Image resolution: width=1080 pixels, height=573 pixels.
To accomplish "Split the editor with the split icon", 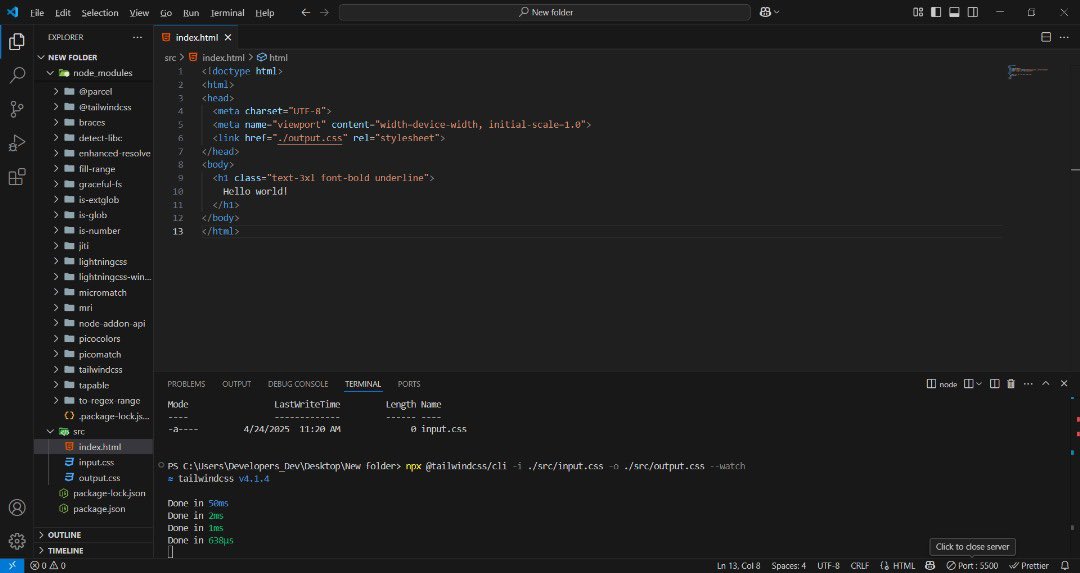I will point(1046,37).
